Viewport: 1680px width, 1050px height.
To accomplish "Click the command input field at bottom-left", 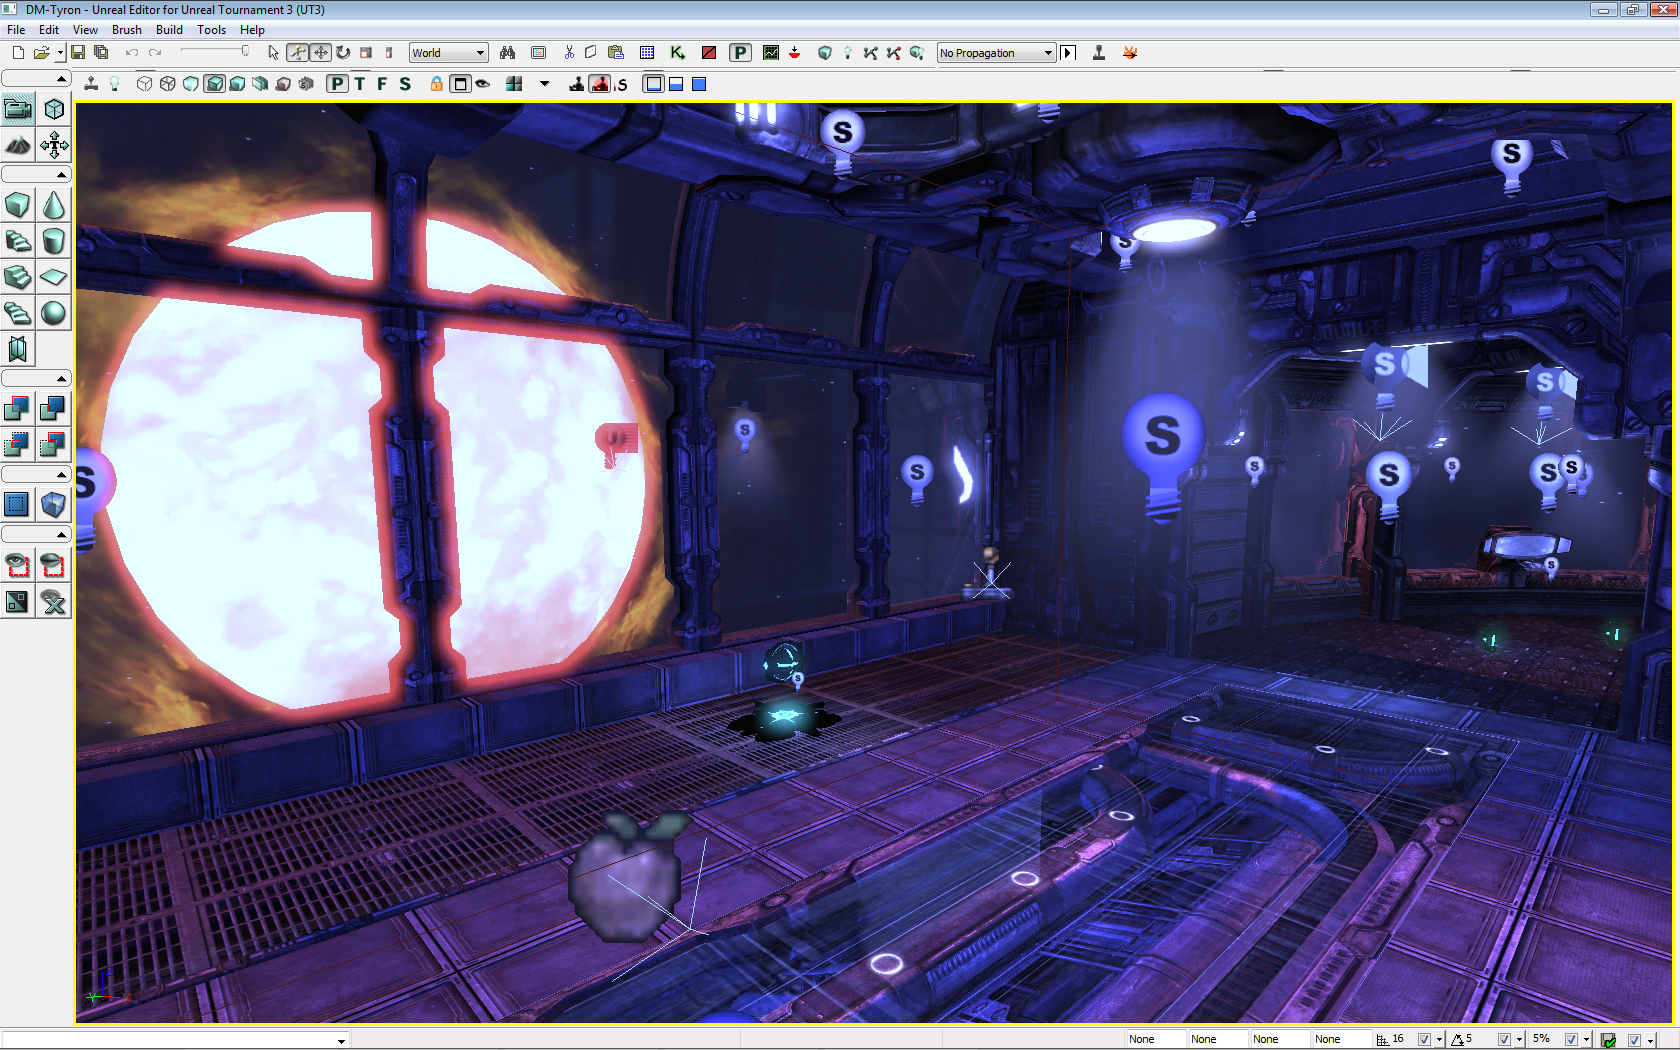I will (x=175, y=1040).
